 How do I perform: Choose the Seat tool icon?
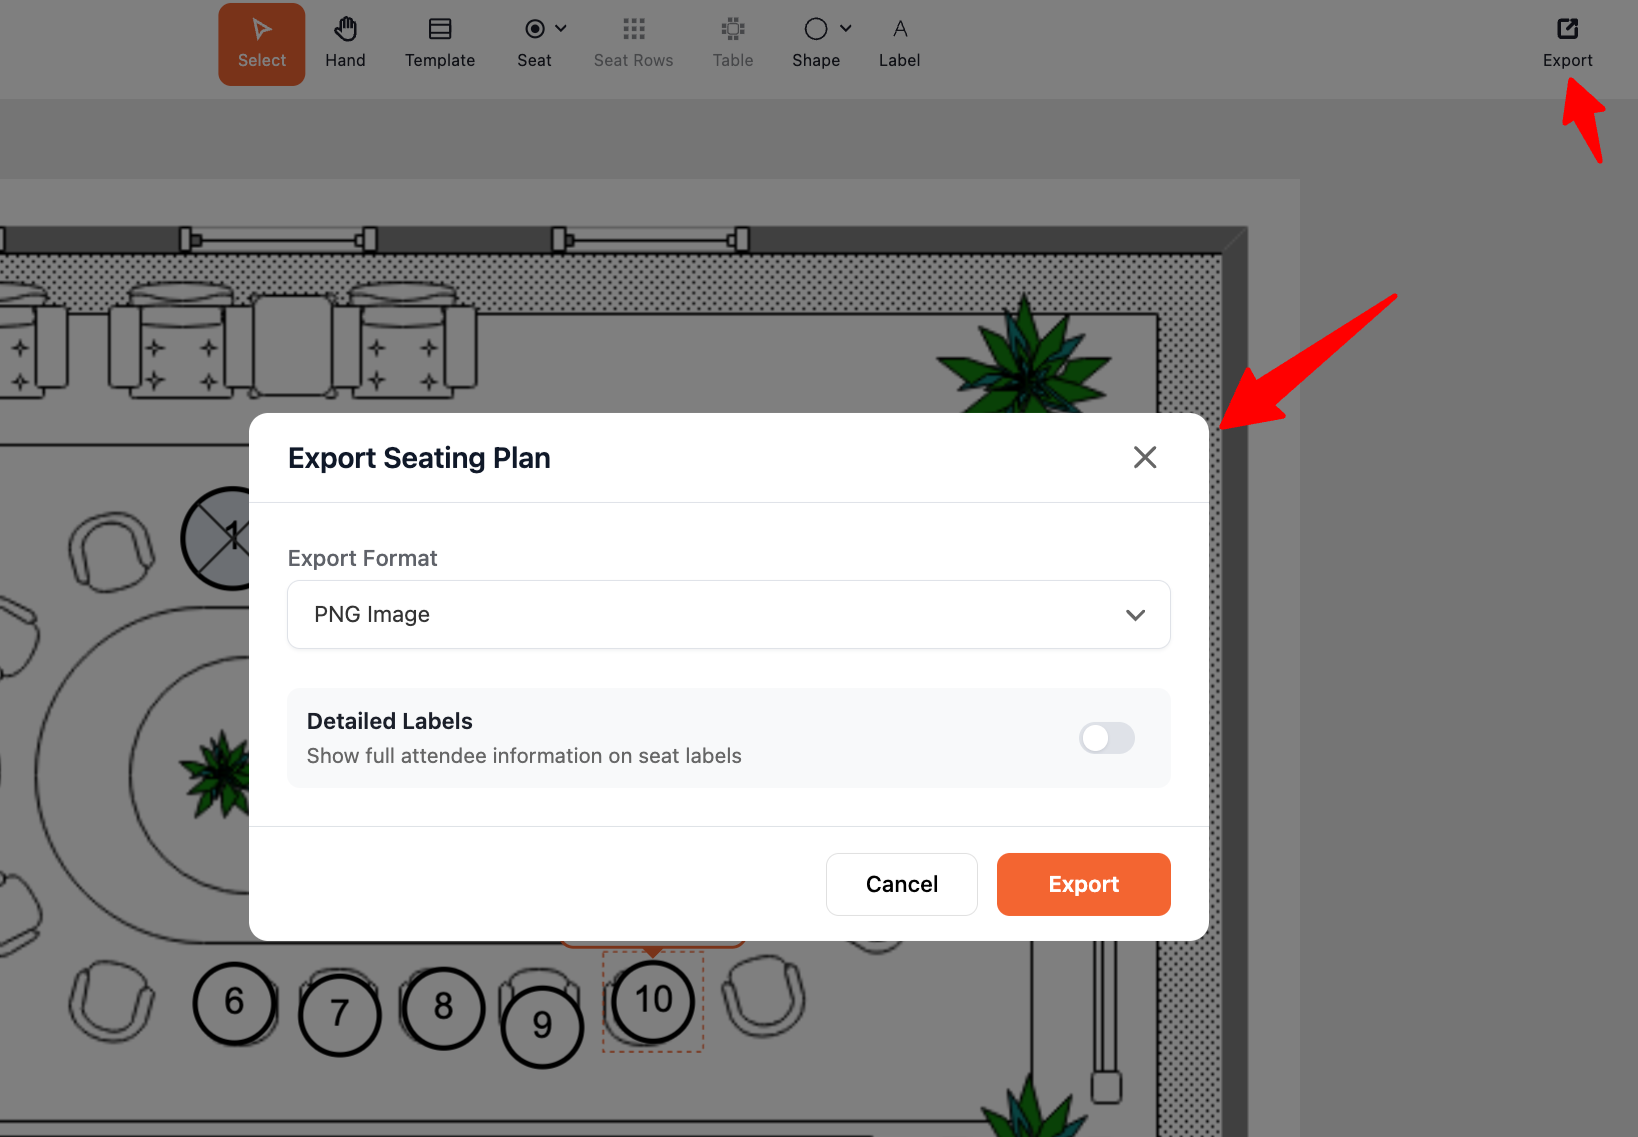(535, 29)
